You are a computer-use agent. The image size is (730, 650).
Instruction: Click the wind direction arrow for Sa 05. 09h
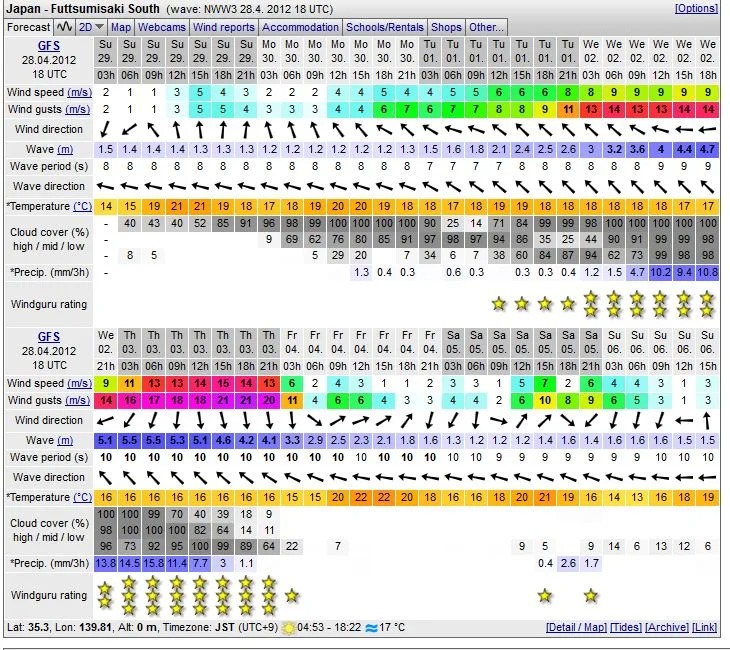click(x=499, y=420)
